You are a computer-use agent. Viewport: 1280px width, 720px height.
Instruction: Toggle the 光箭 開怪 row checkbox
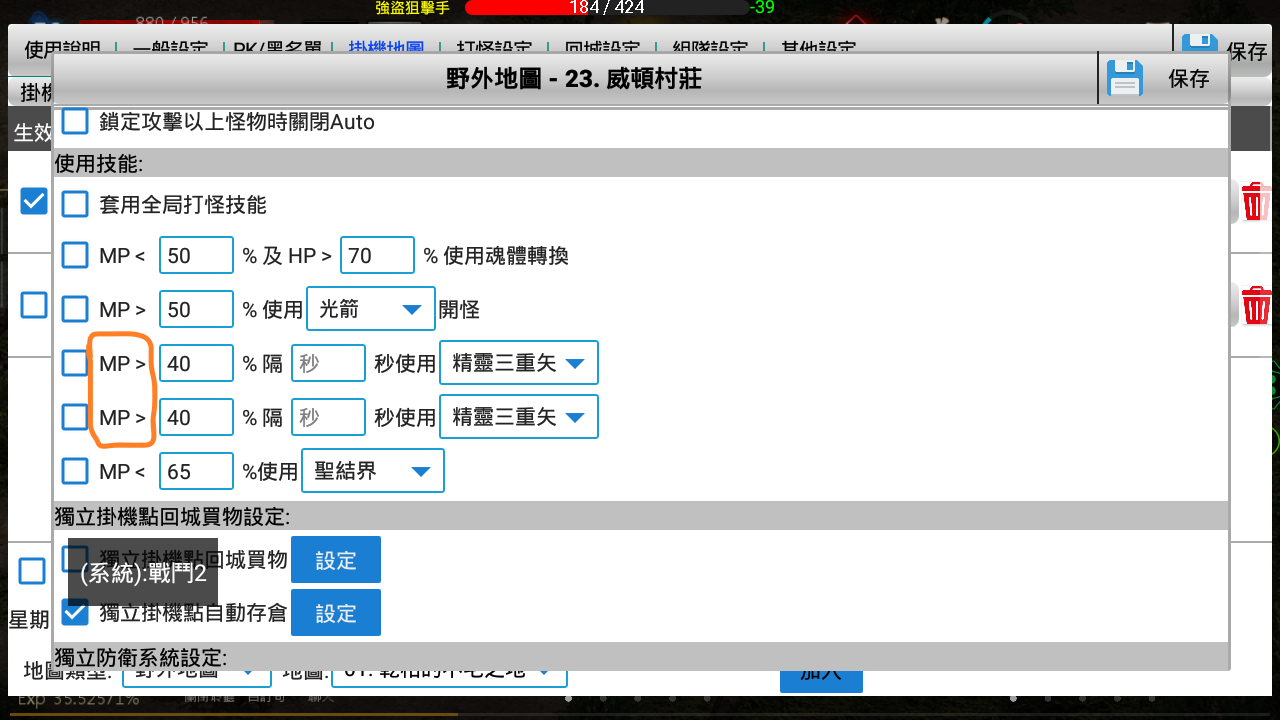click(75, 309)
